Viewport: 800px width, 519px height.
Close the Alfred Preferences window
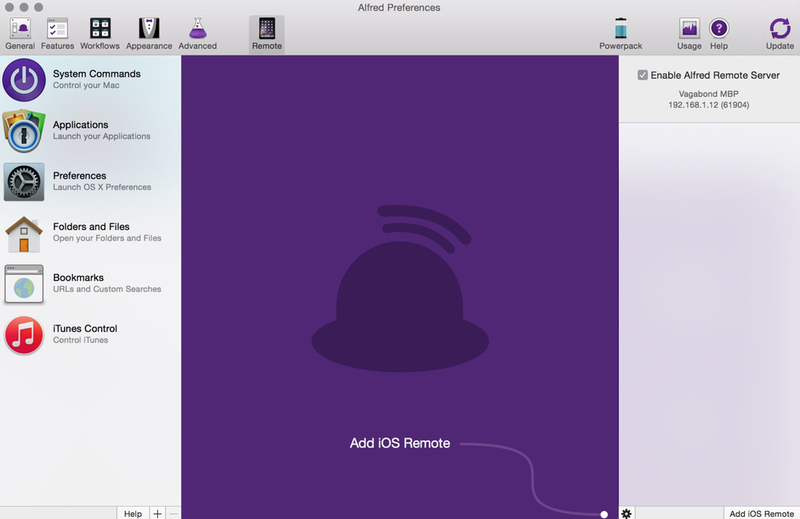(9, 7)
